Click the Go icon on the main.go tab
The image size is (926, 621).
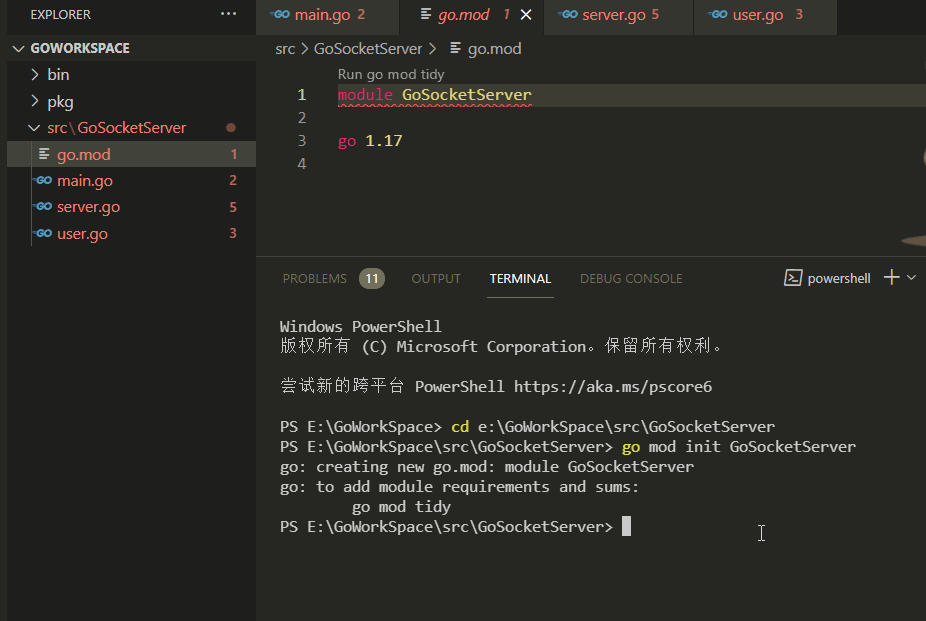(x=280, y=14)
